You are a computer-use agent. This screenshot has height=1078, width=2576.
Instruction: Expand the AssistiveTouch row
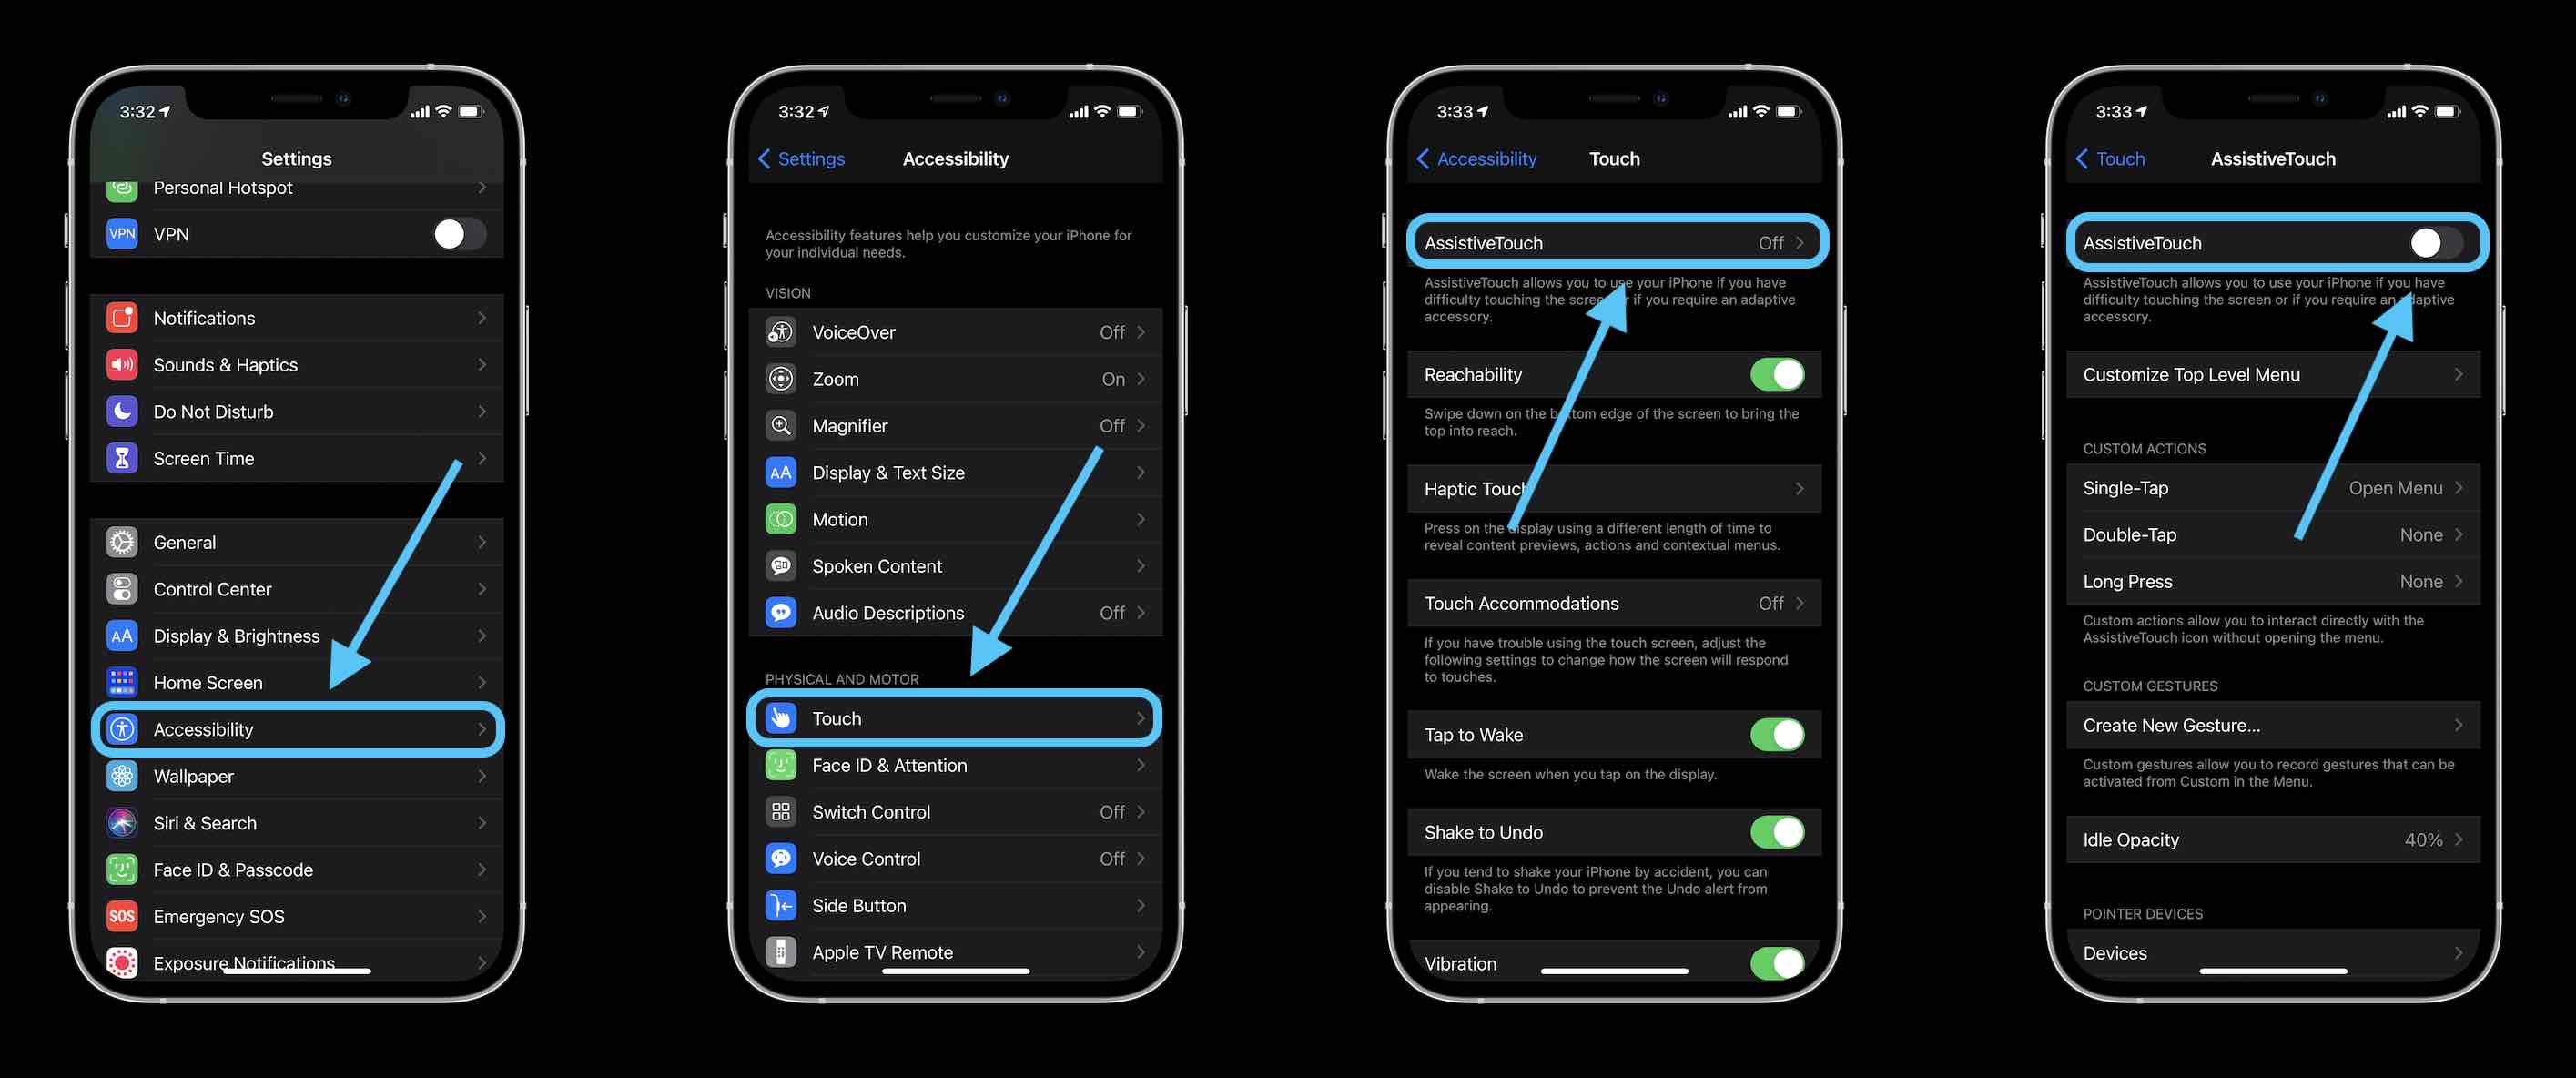click(1613, 243)
